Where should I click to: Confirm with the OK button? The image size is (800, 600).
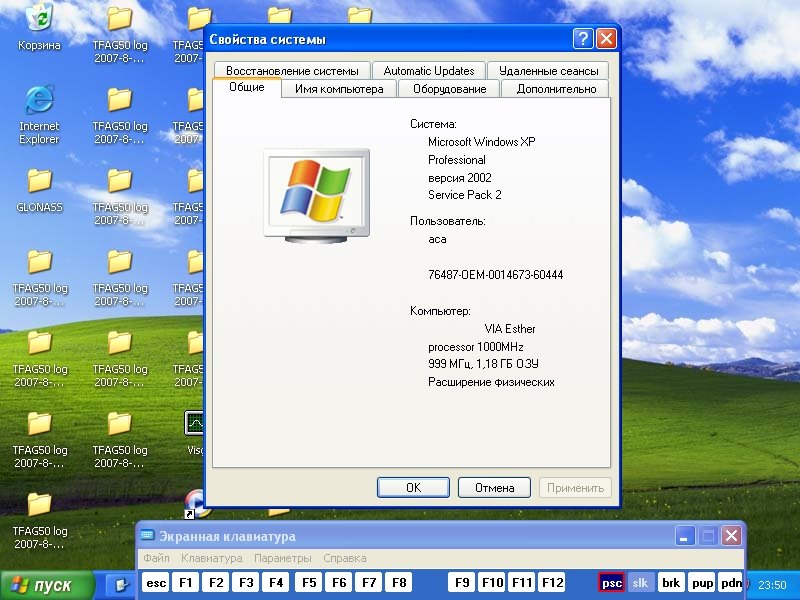[x=413, y=487]
